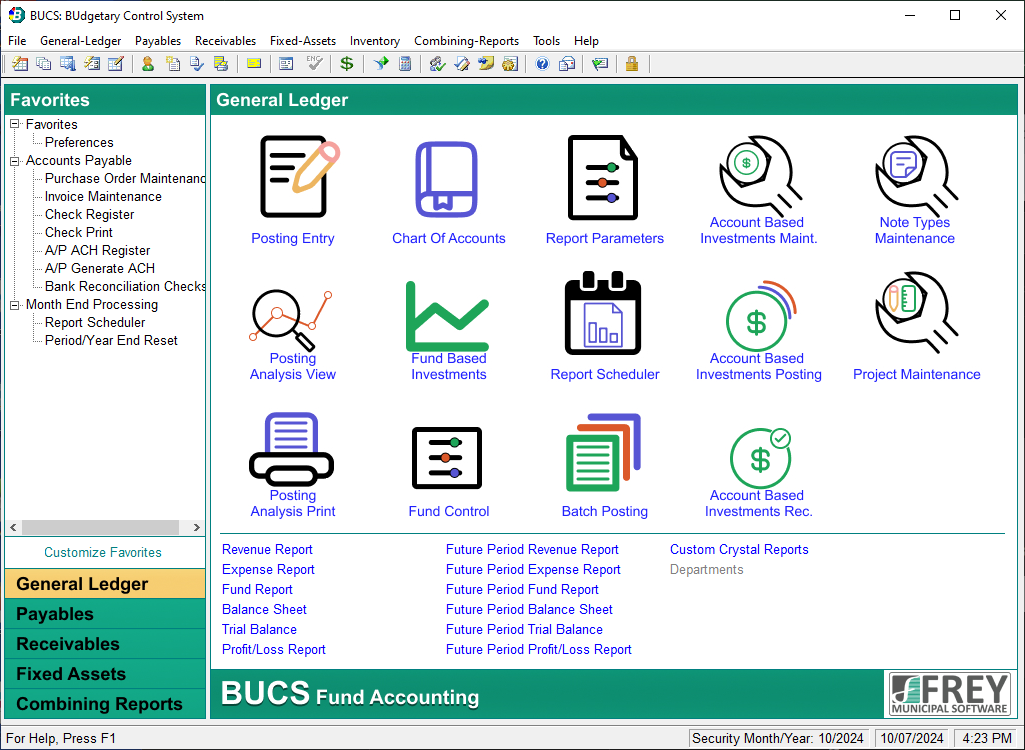Screen dimensions: 1025x750
Task: Open the Chart Of Accounts book icon
Action: [447, 179]
